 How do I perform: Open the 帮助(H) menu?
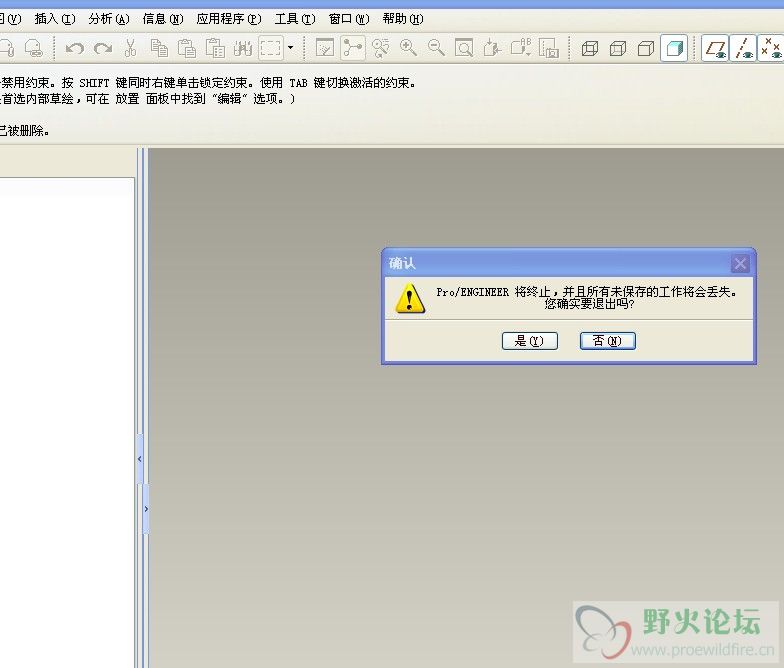[403, 19]
